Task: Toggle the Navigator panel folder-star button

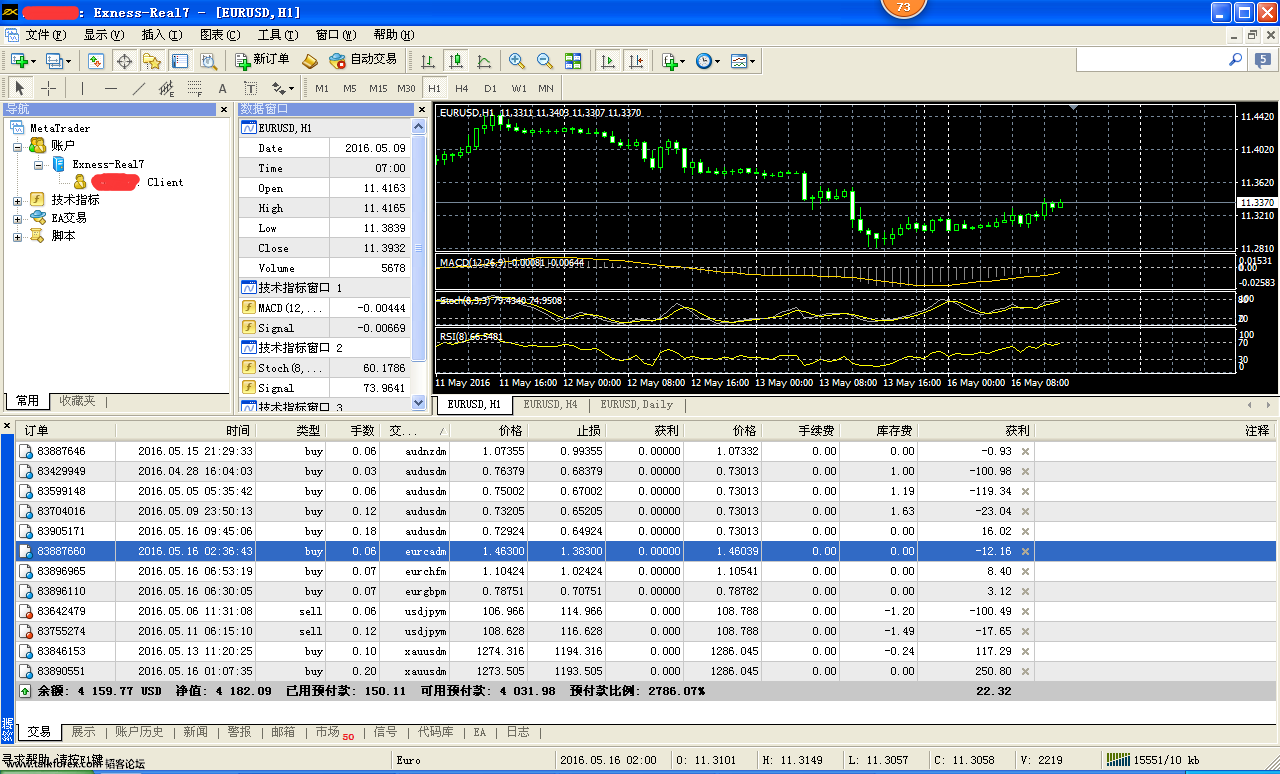Action: (152, 61)
